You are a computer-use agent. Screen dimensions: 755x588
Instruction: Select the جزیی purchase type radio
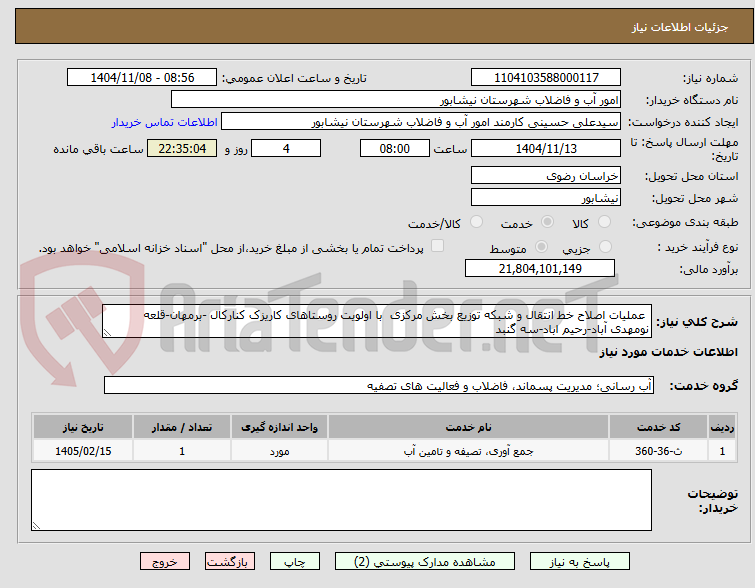(x=605, y=247)
